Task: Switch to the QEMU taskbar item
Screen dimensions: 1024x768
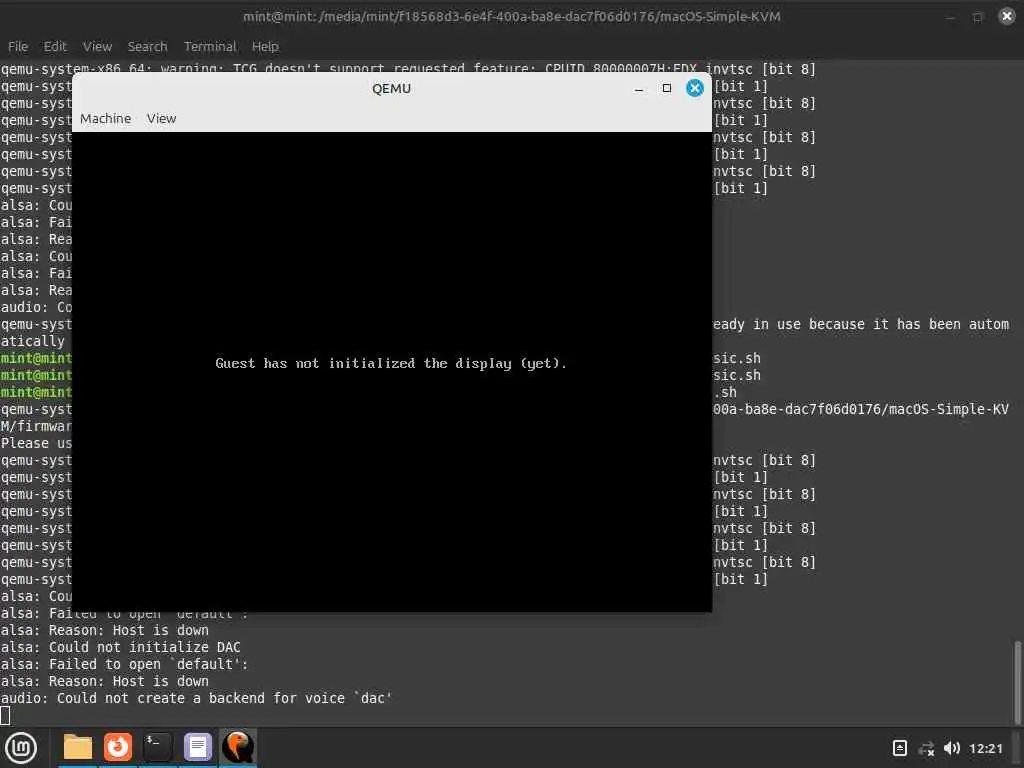Action: 238,747
